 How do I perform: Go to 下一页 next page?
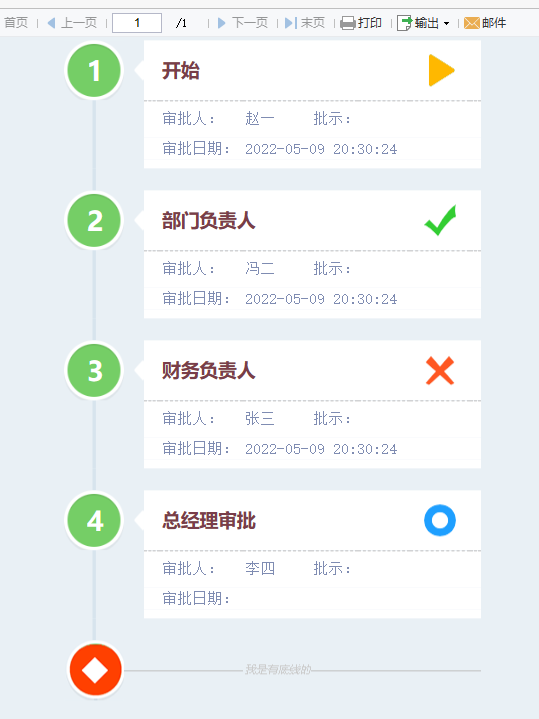point(243,22)
